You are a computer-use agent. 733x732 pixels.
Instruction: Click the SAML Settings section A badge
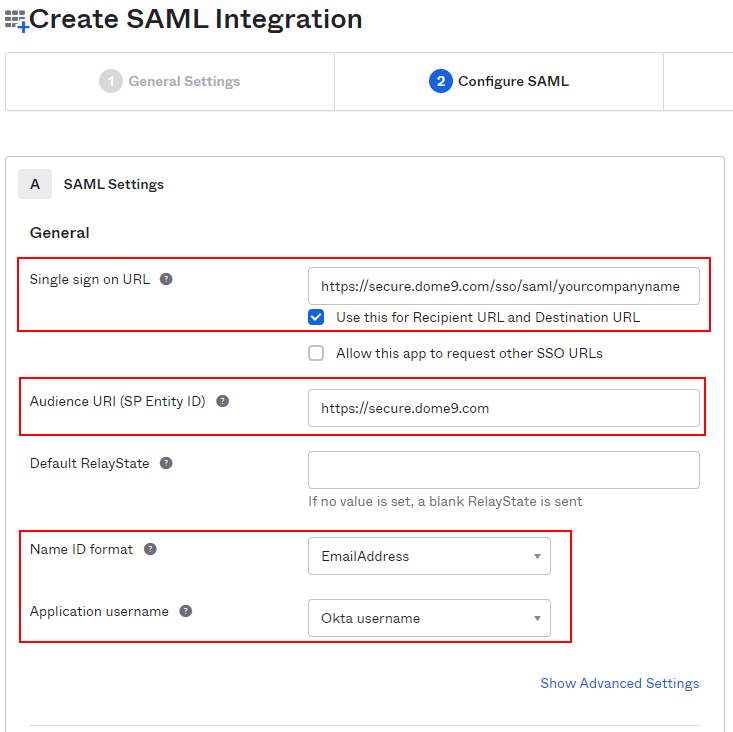pos(35,184)
